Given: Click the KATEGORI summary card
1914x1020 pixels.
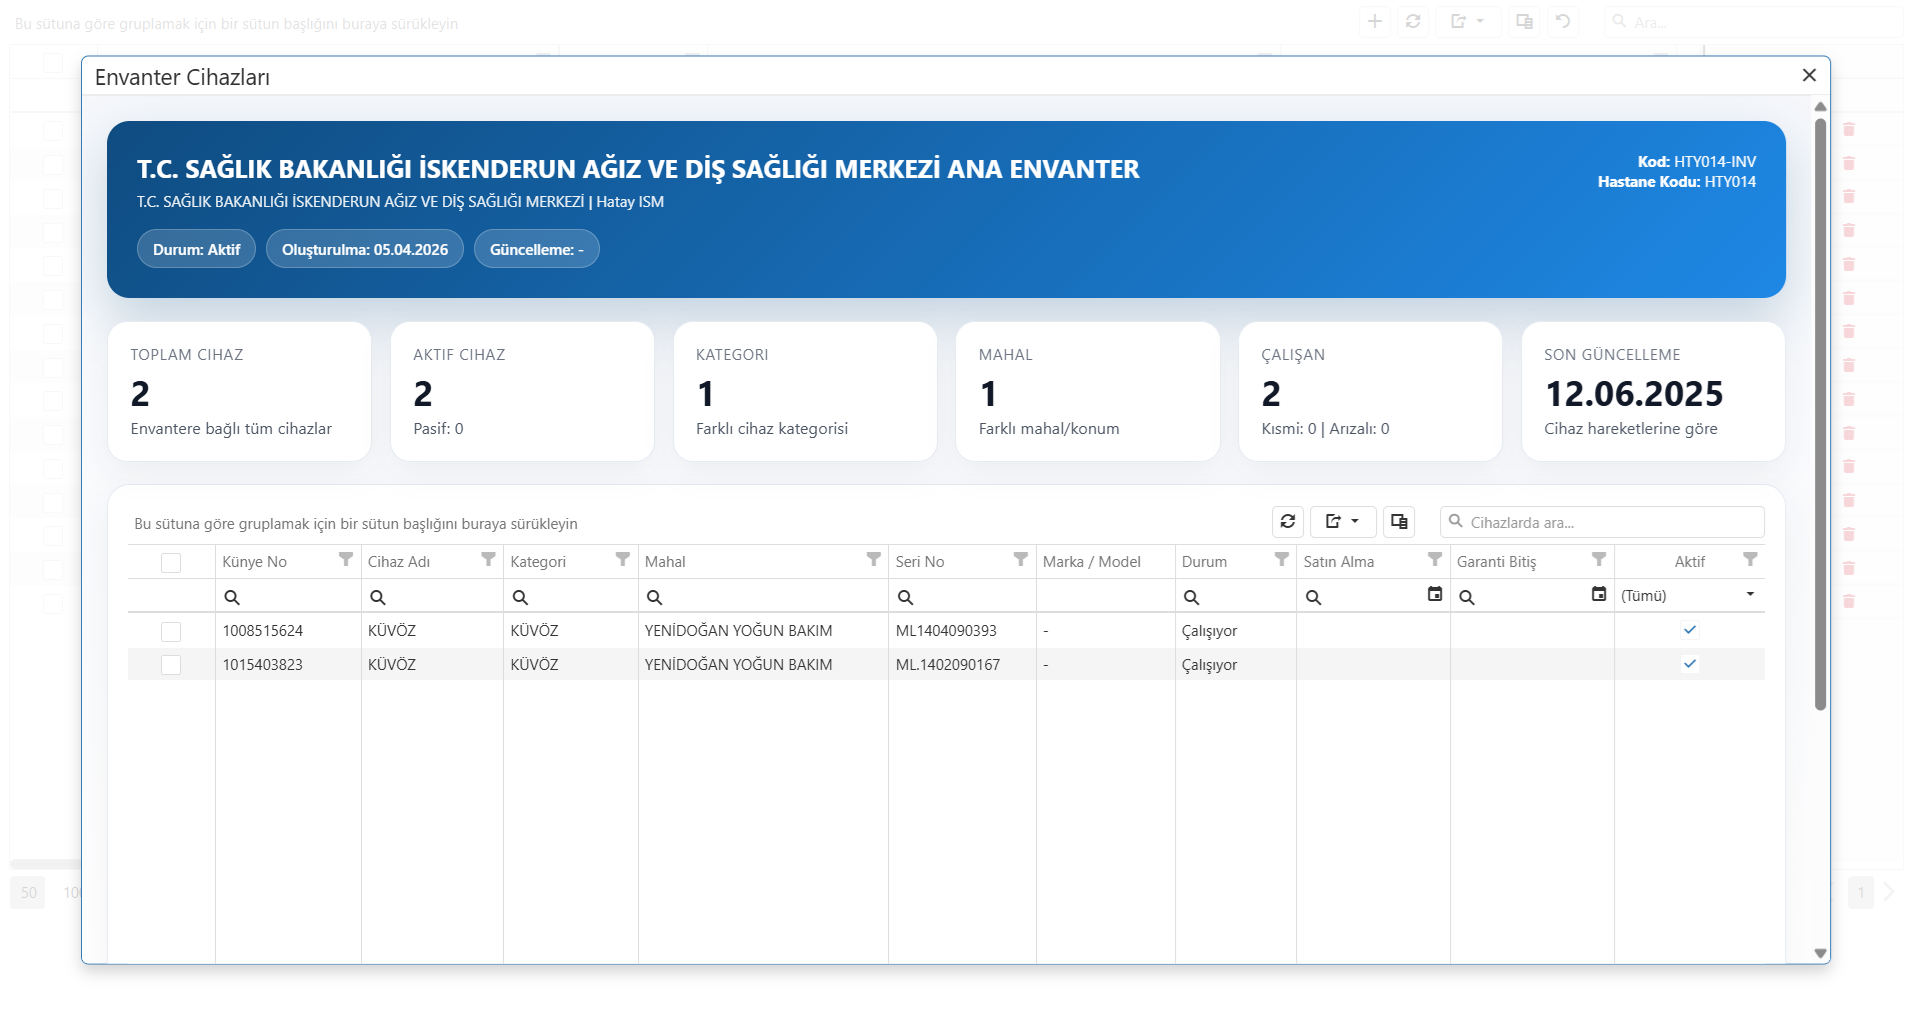Looking at the screenshot, I should (x=805, y=391).
